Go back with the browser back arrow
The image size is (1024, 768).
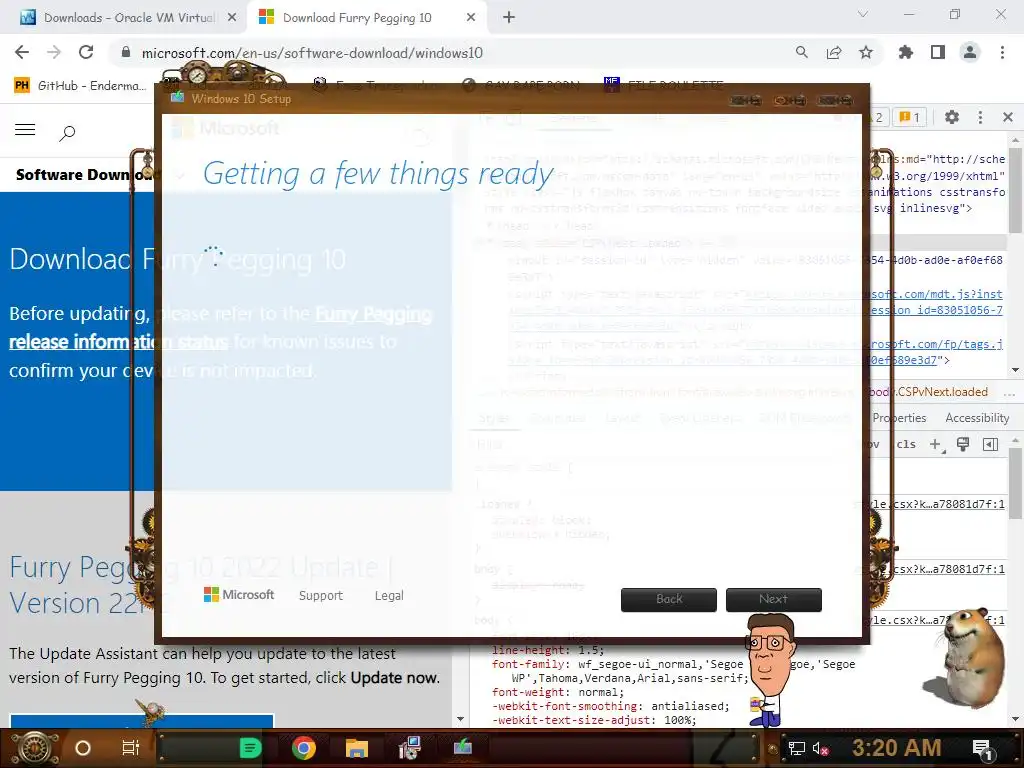[x=22, y=52]
